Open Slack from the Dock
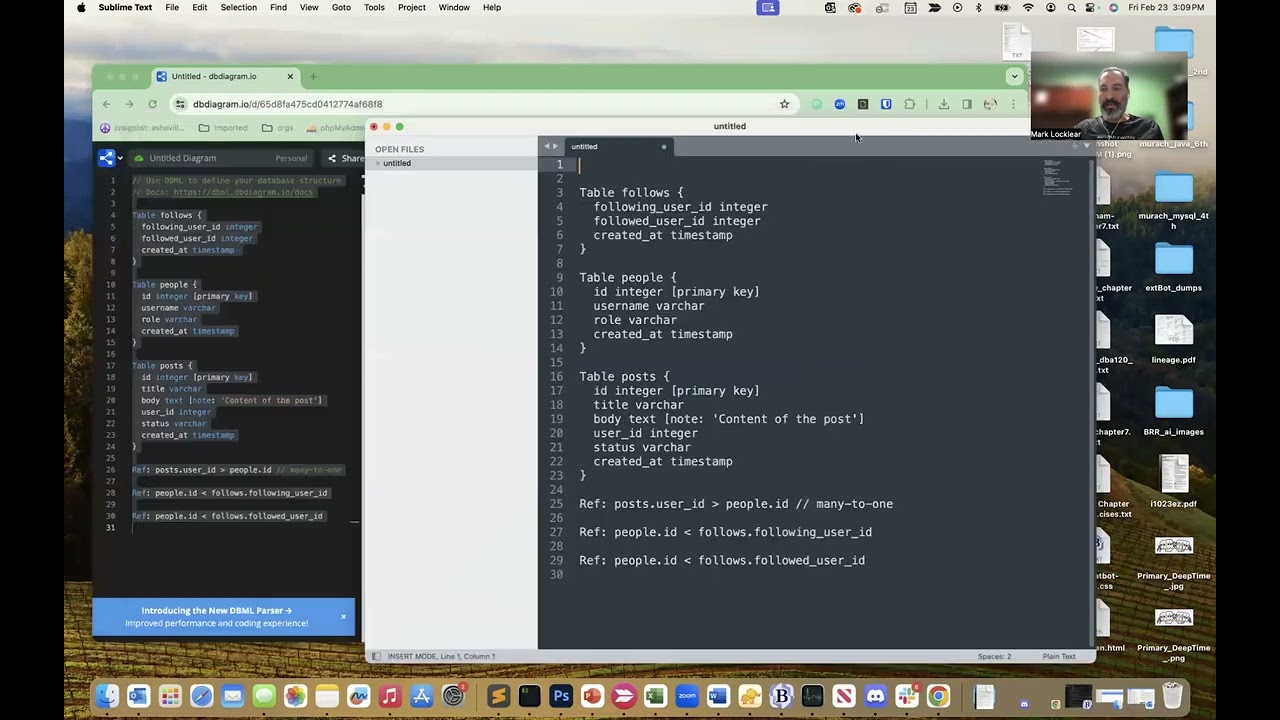The image size is (1280, 720). 907,696
